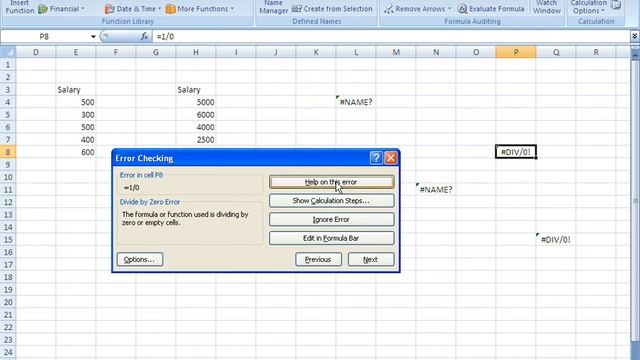Select cell with value 400
Image resolution: width=640 pixels, height=360 pixels.
(x=76, y=140)
